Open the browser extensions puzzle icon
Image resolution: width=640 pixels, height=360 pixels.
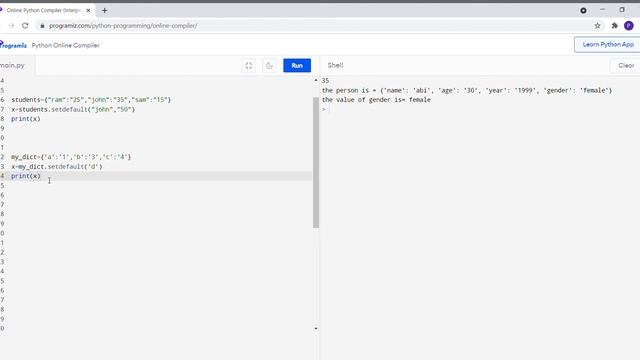pyautogui.click(x=614, y=26)
